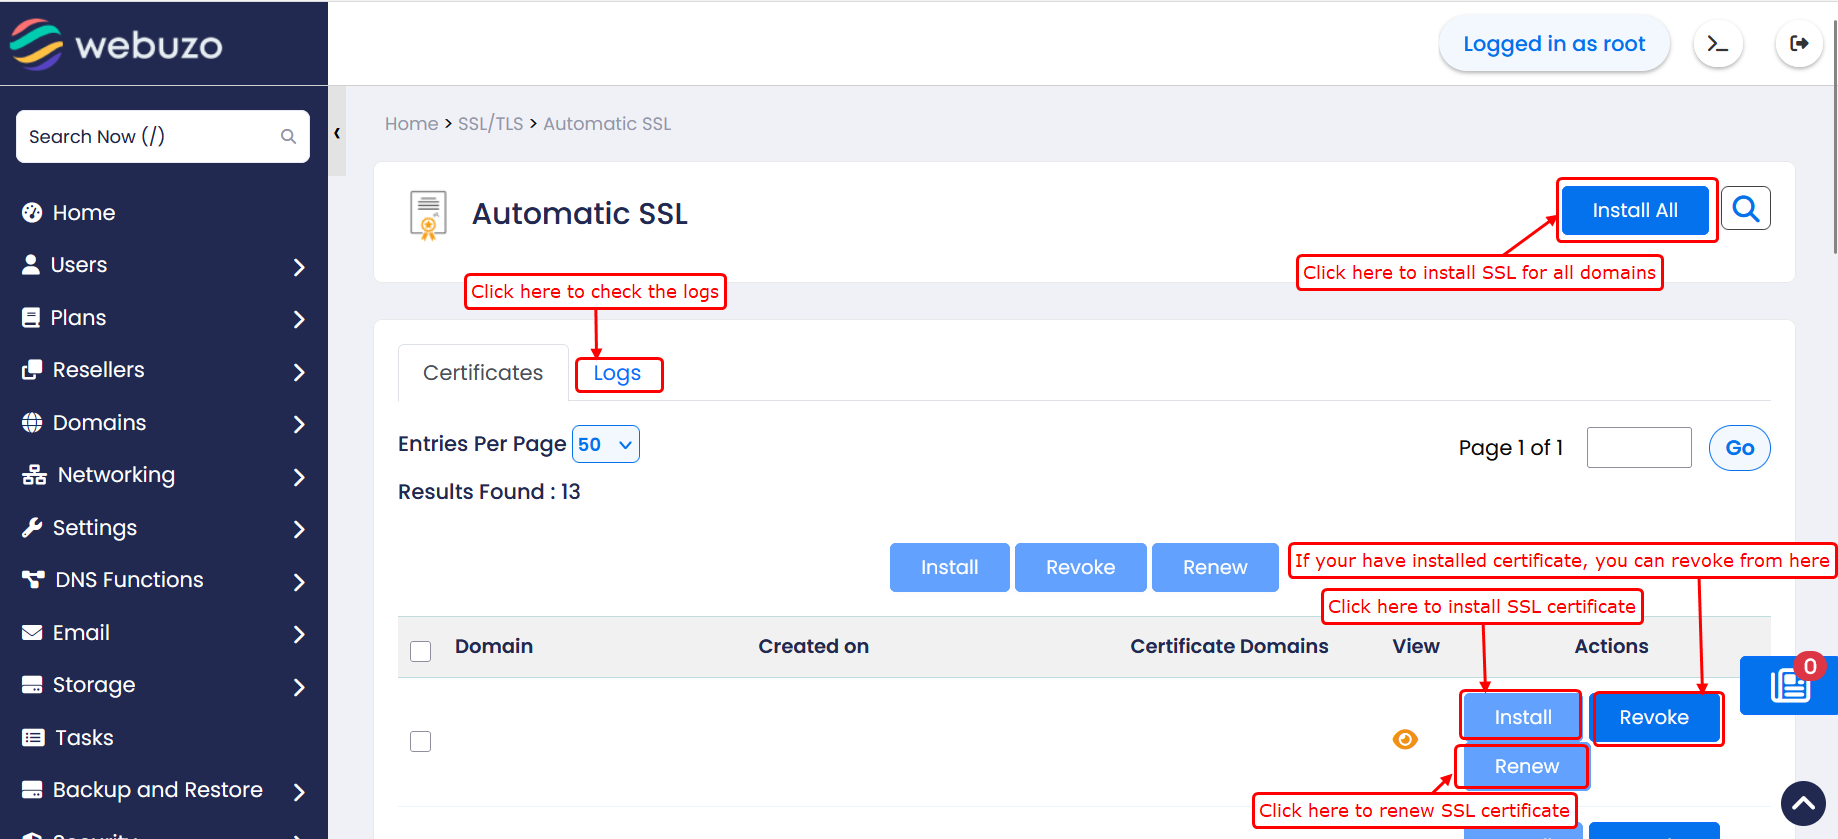Screen dimensions: 1838x839
Task: Collapse the sidebar with the arrow handle
Action: tap(337, 133)
